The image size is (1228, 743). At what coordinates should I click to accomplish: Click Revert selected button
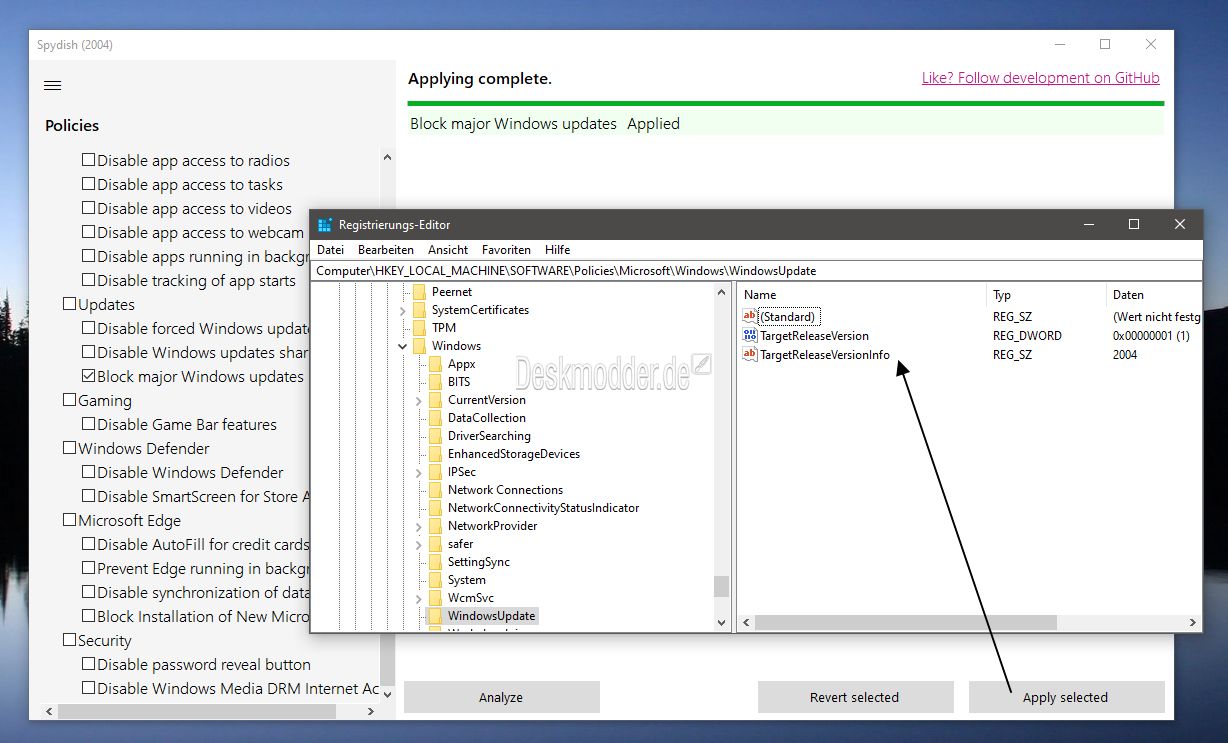point(855,697)
